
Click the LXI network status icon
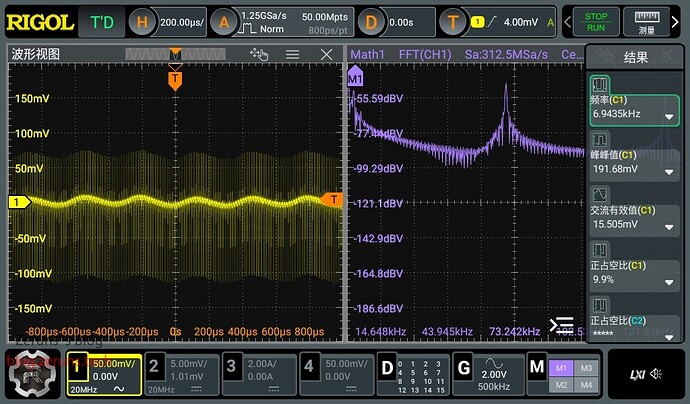pyautogui.click(x=637, y=374)
